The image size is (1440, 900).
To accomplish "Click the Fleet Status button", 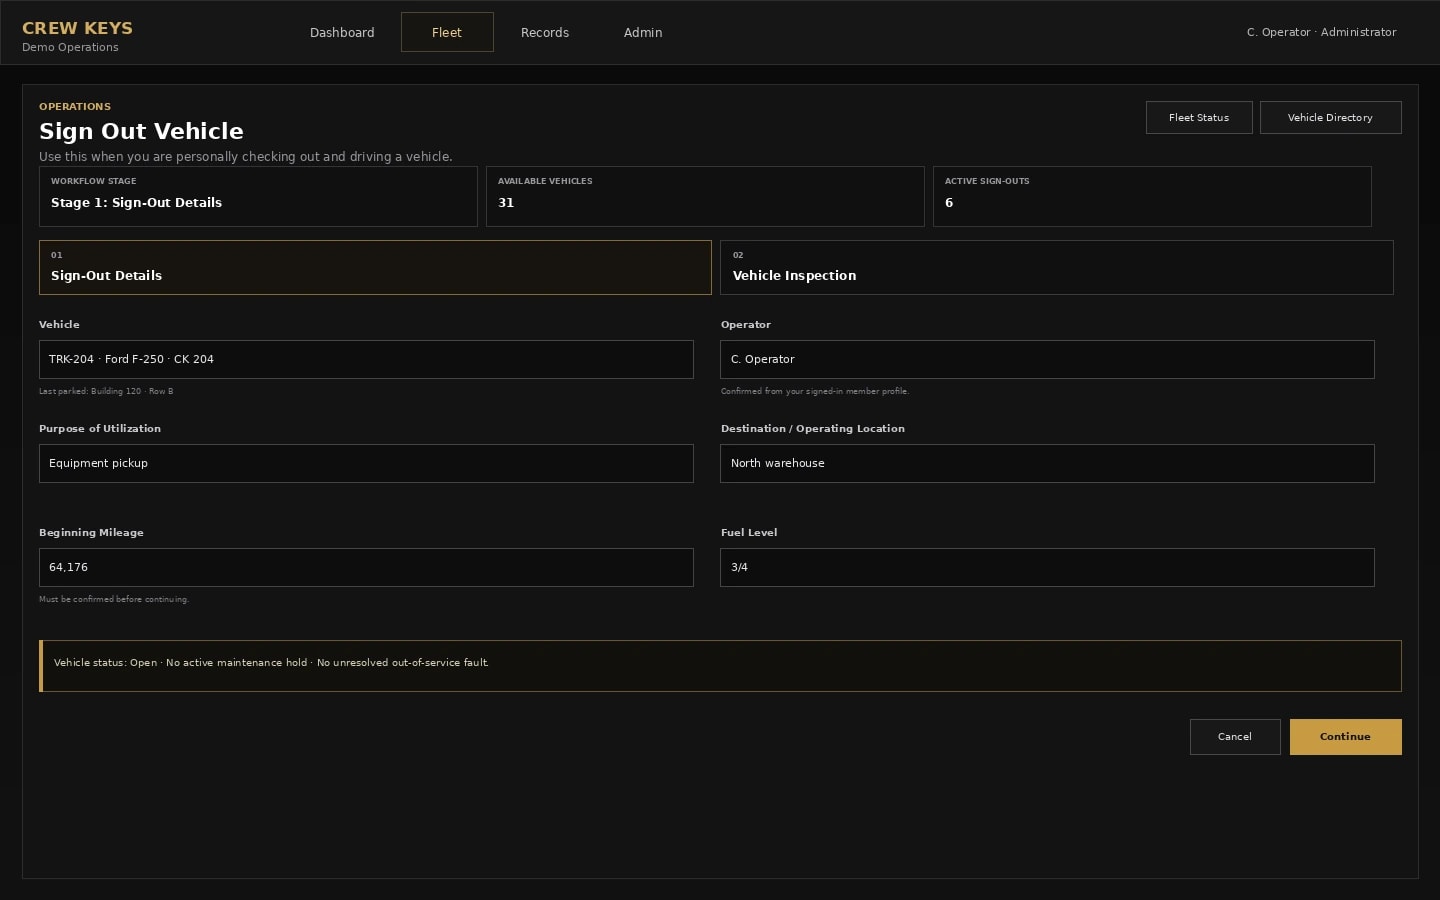I will (x=1199, y=117).
